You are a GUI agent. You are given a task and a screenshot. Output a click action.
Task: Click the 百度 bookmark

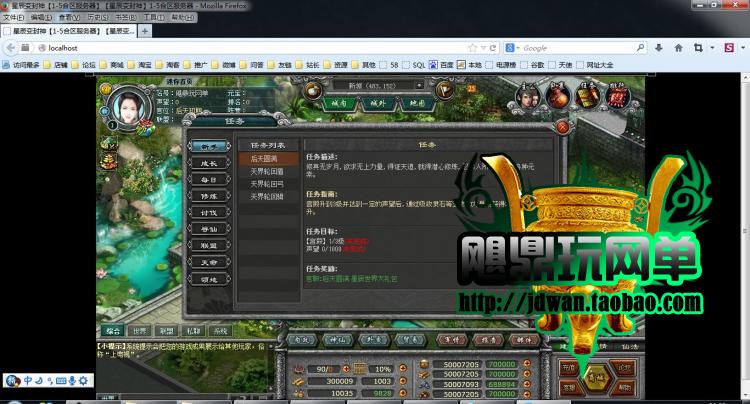pos(441,65)
